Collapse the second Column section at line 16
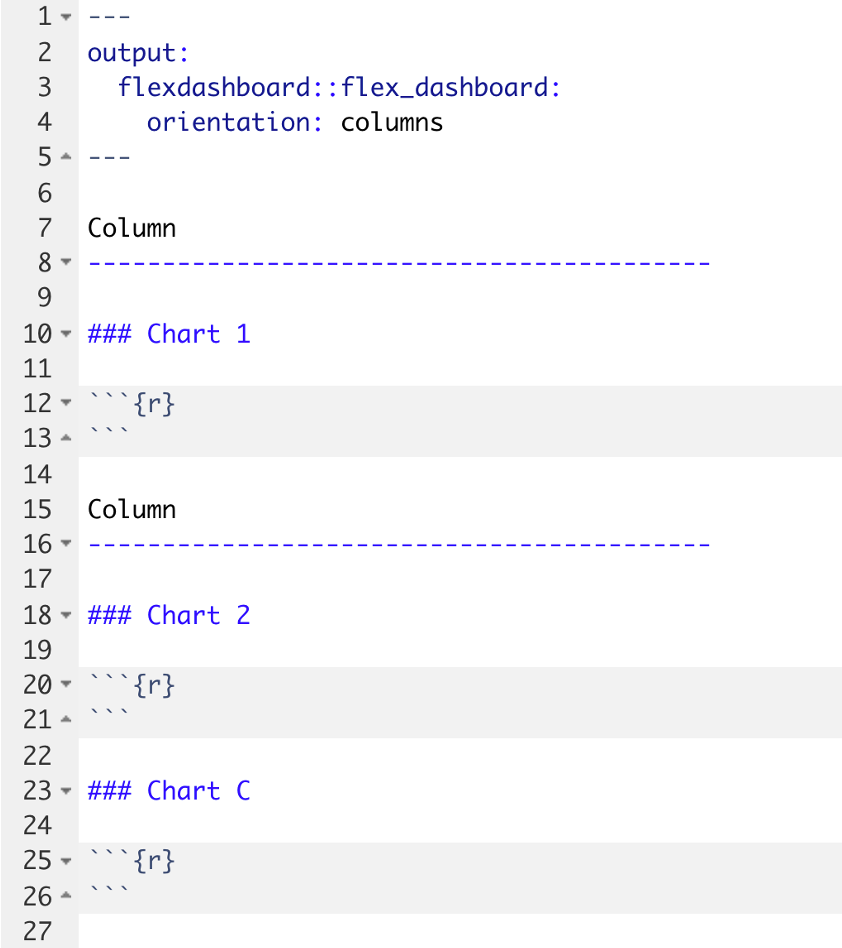Screen dimensions: 842x948 click(x=66, y=544)
